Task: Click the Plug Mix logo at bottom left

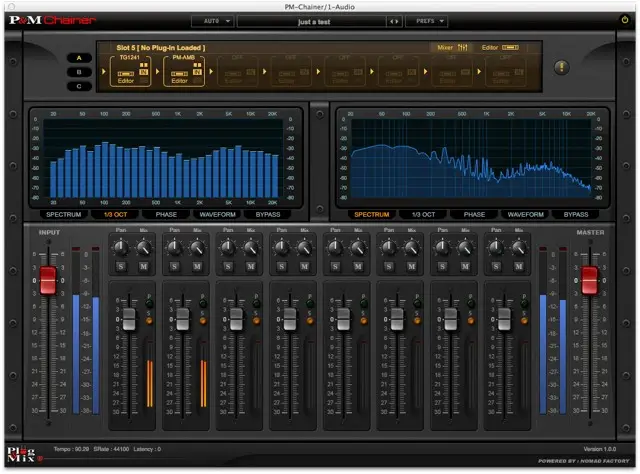Action: click(x=21, y=454)
